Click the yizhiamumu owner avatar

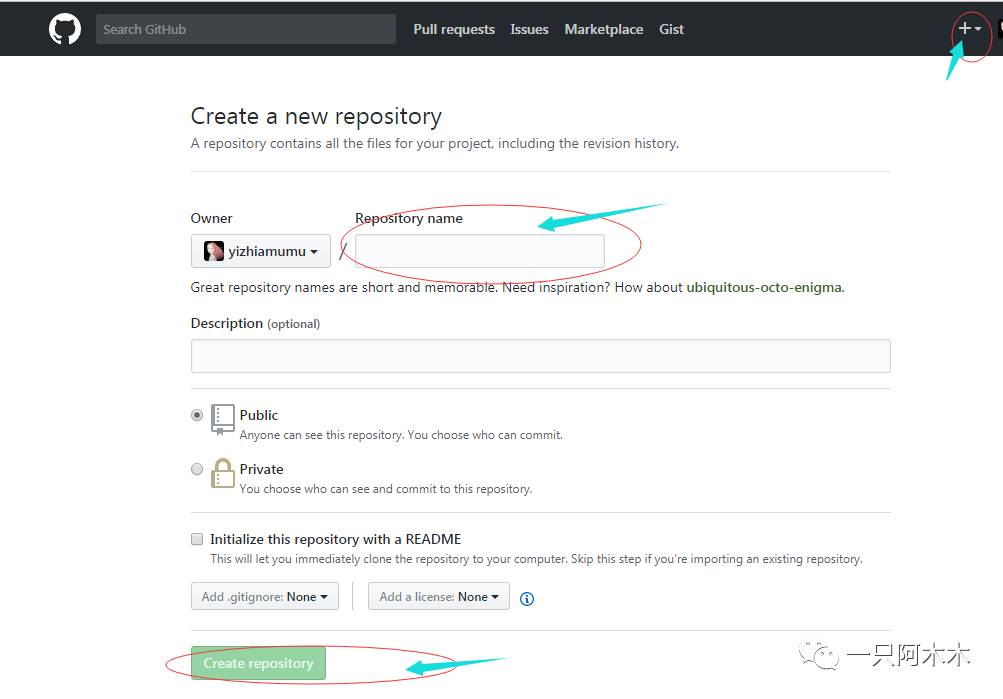[x=213, y=251]
